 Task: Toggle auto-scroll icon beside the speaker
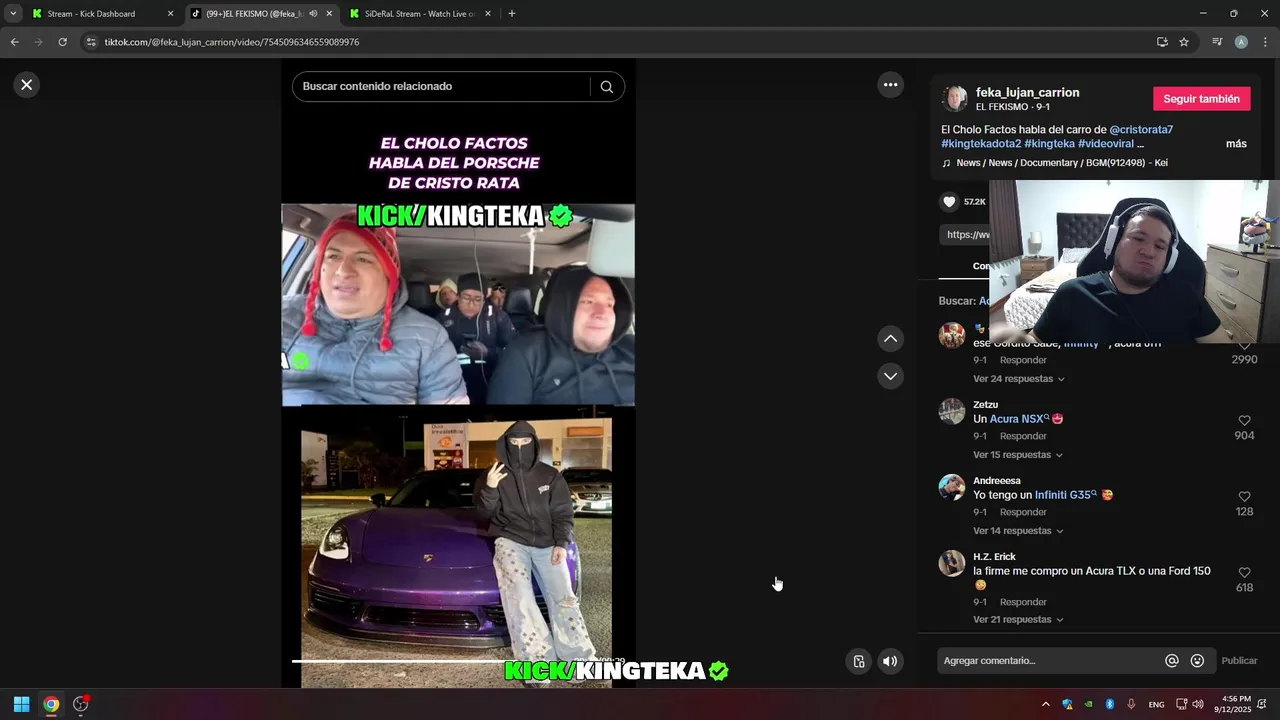point(859,661)
